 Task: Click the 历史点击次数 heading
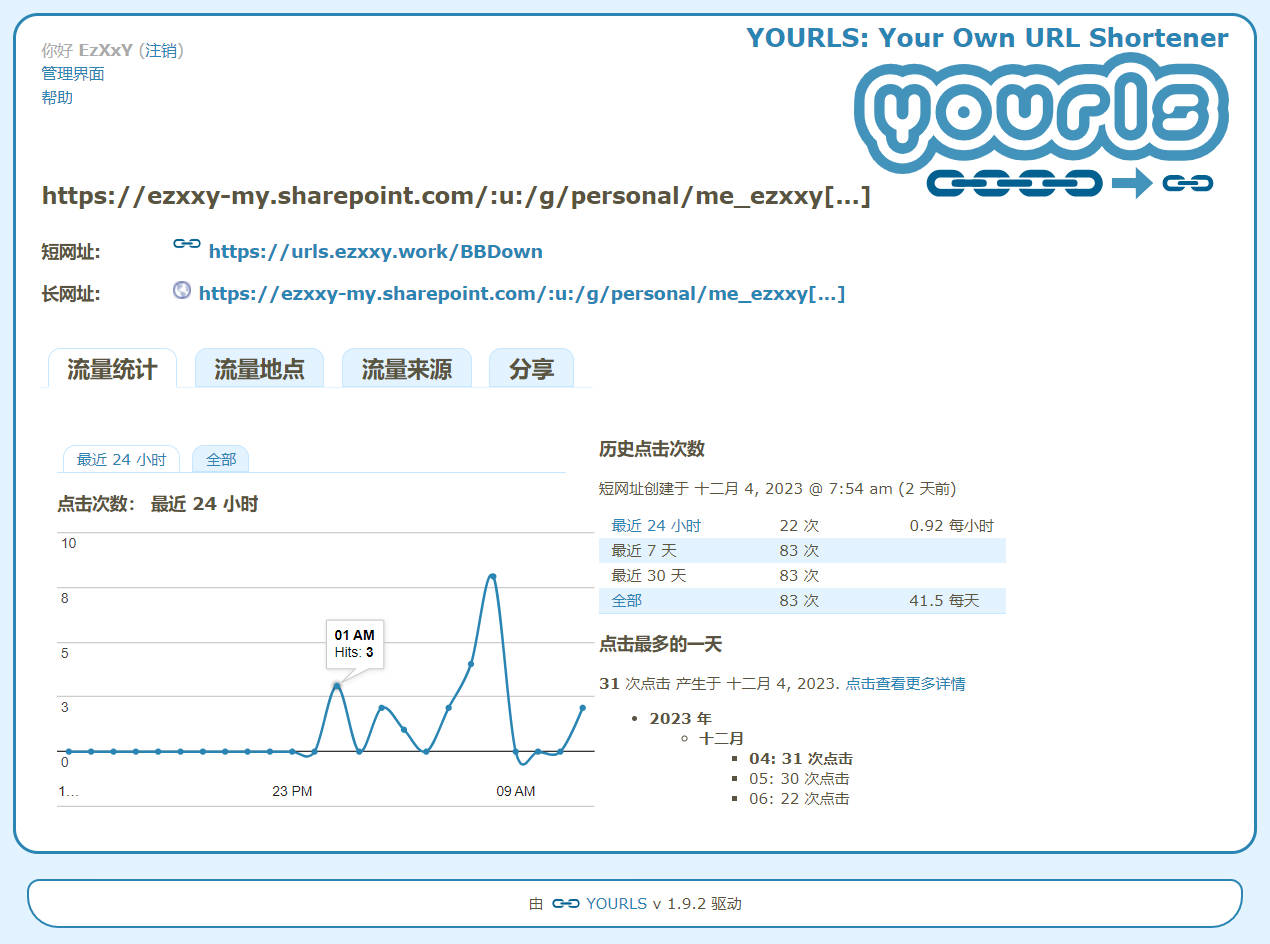(652, 449)
